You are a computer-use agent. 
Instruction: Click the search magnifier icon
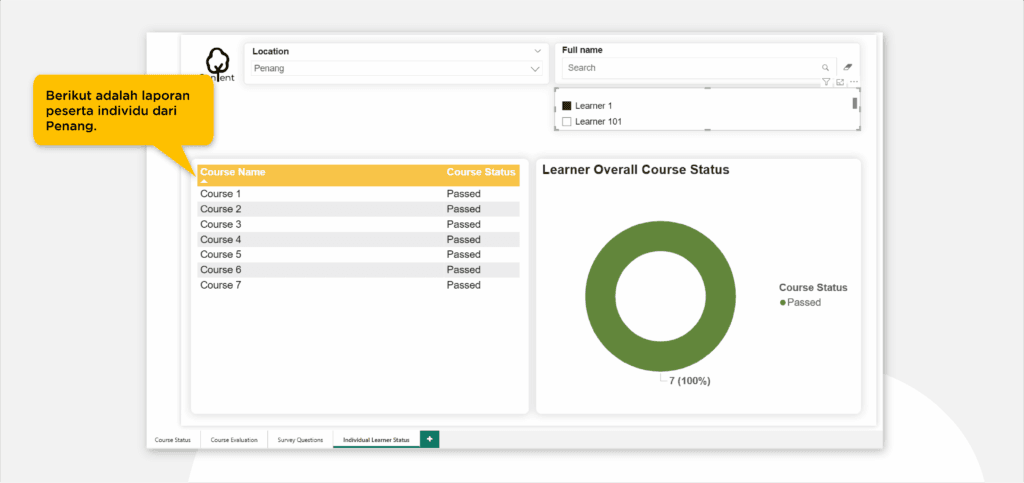click(825, 68)
